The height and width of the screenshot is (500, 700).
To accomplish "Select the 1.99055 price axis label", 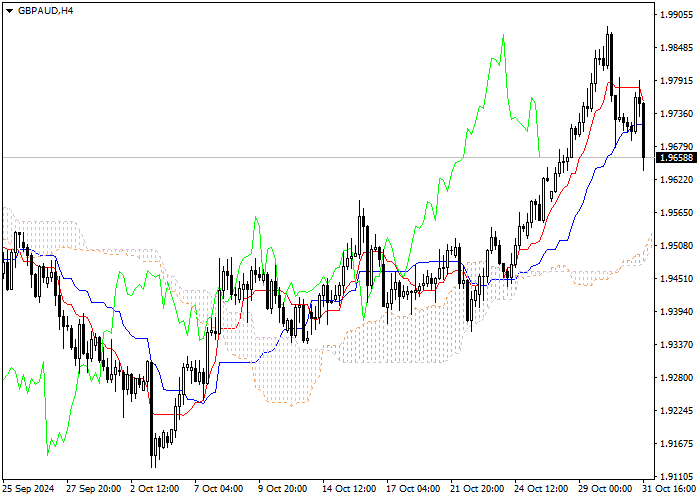I will coord(677,15).
